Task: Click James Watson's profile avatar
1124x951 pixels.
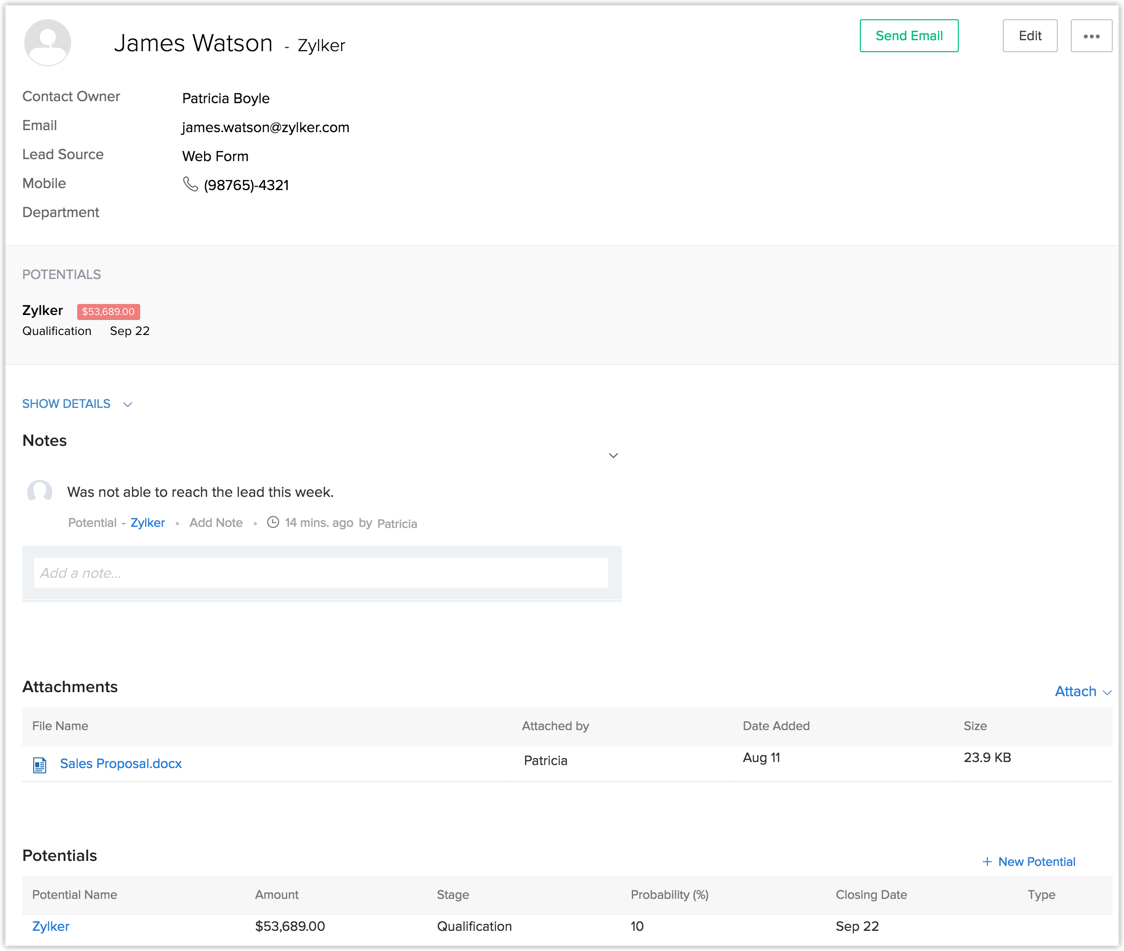Action: click(x=48, y=42)
